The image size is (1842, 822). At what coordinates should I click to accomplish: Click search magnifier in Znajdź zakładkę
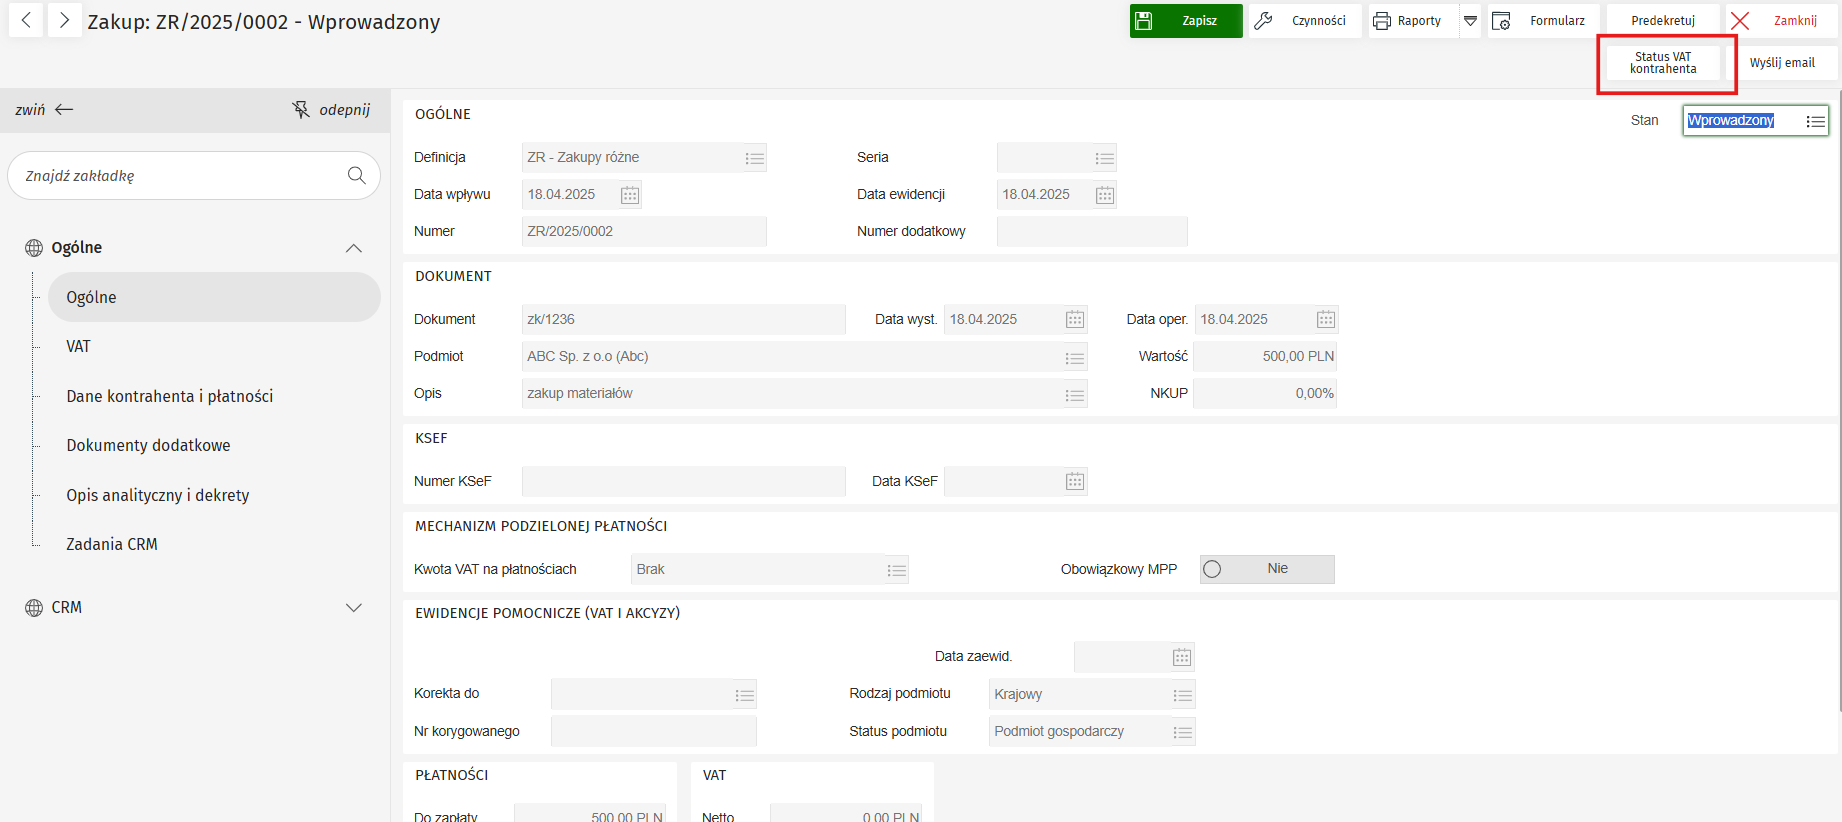click(x=356, y=176)
